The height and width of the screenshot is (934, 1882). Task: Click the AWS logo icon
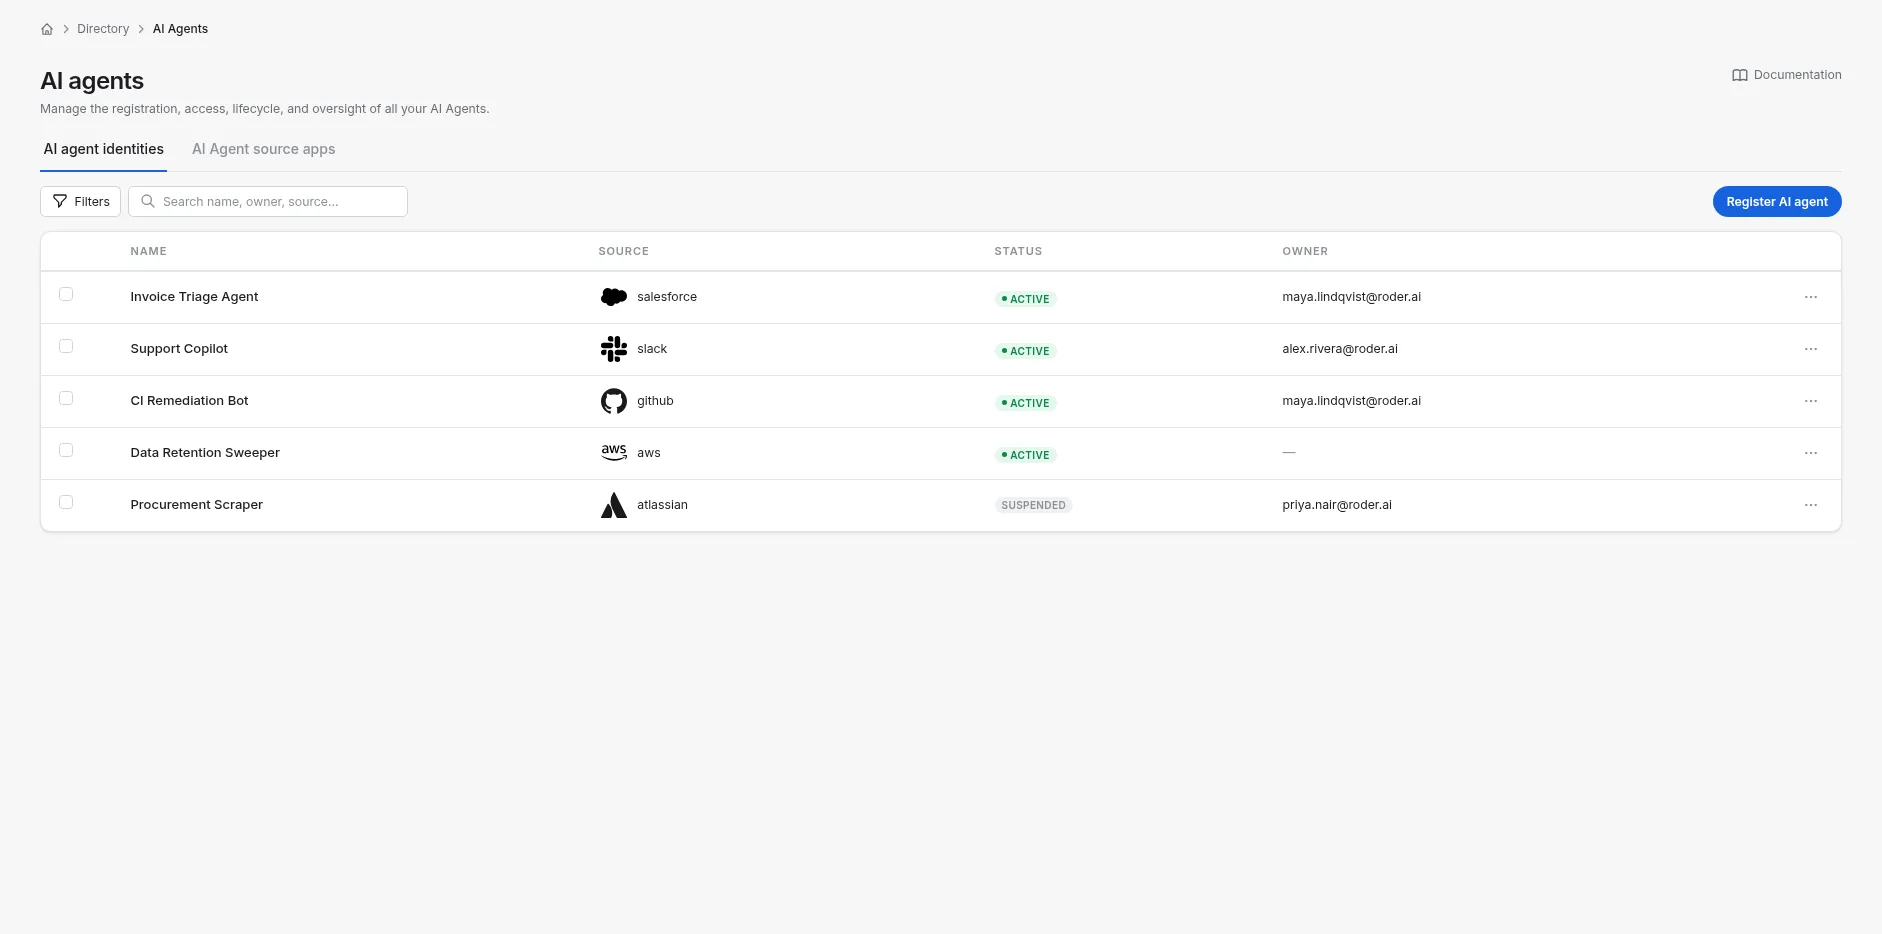pos(614,453)
